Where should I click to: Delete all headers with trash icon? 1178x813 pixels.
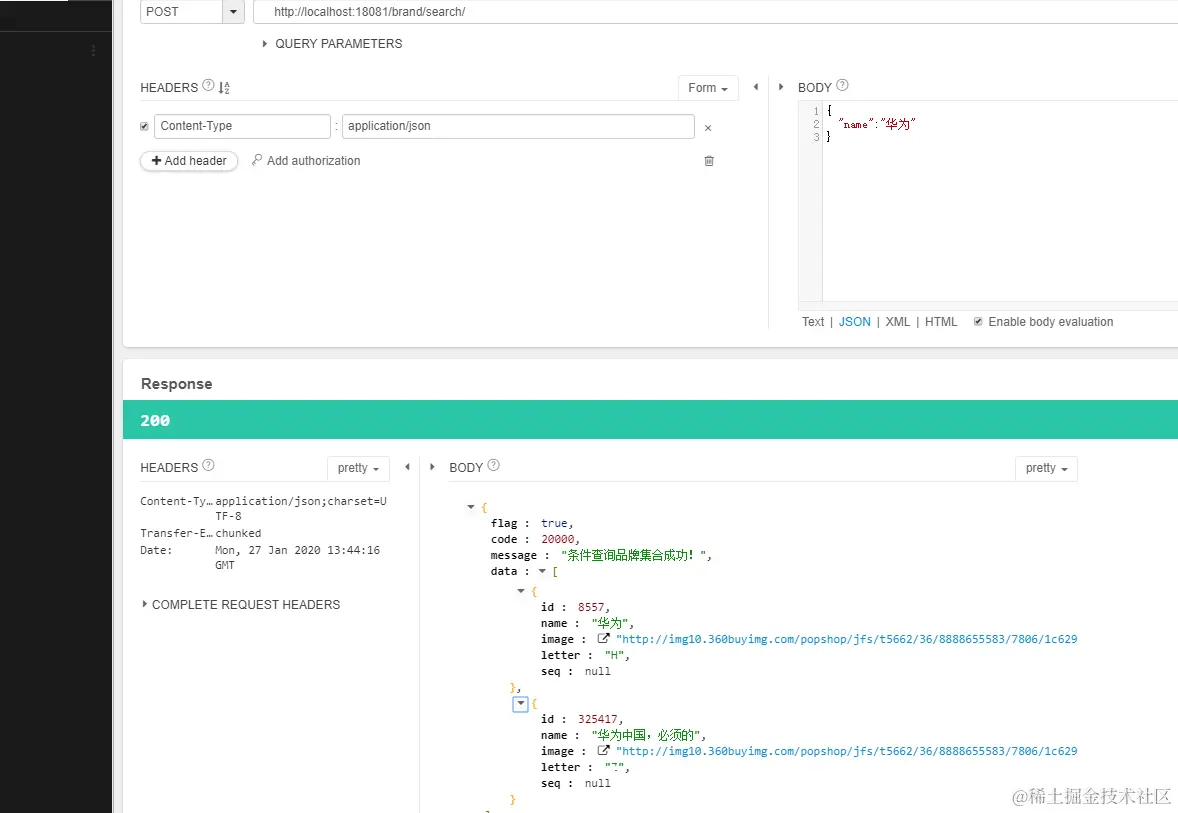[708, 161]
